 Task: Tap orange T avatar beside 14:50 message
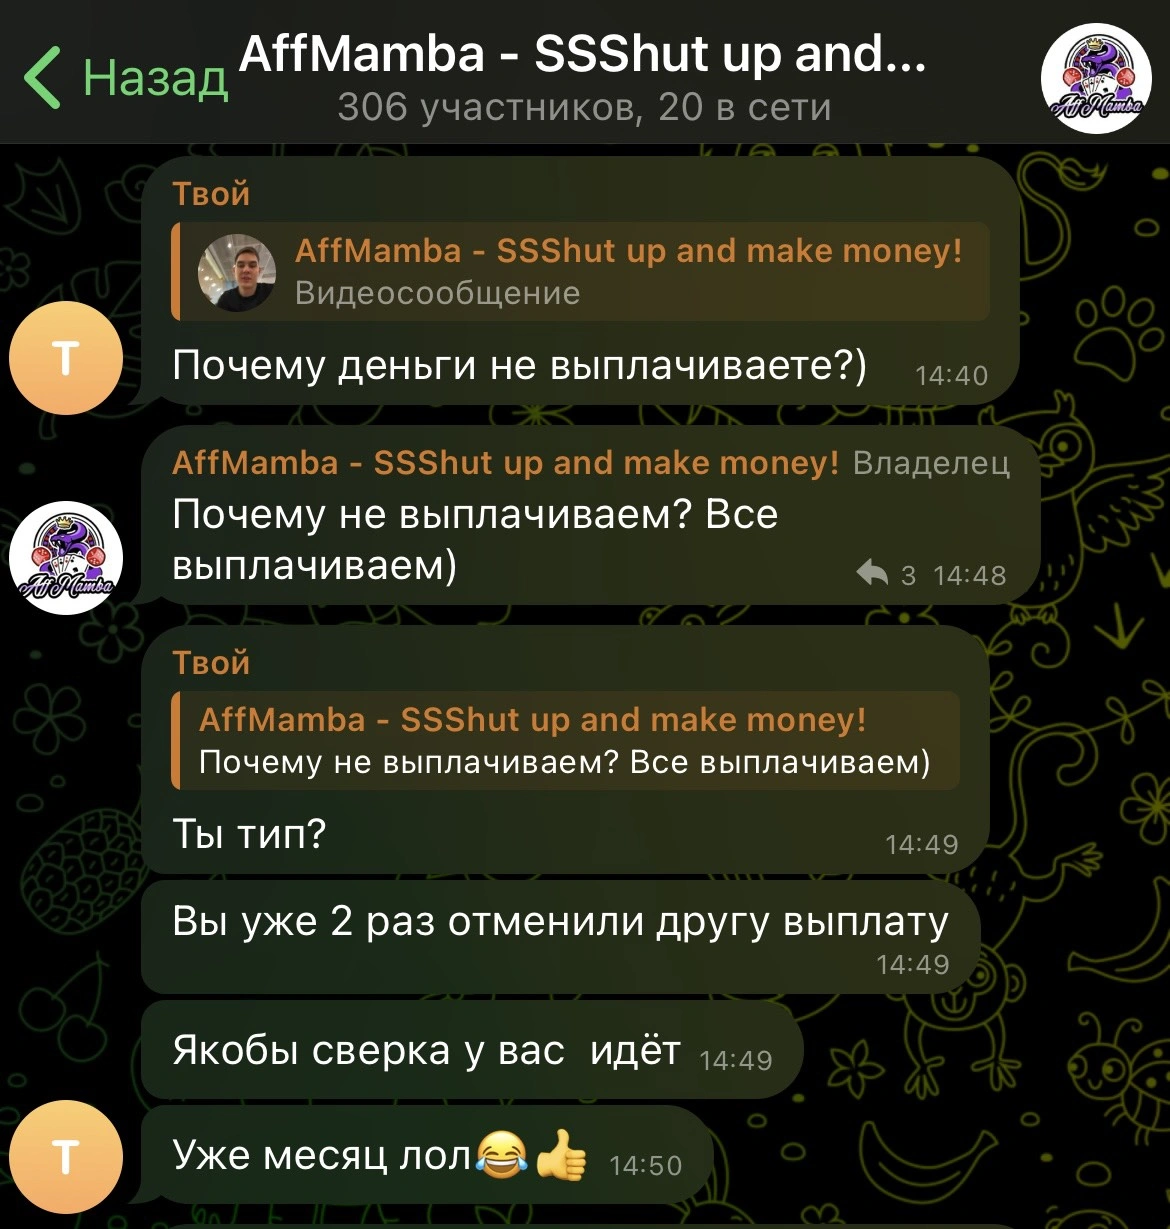pos(66,1157)
